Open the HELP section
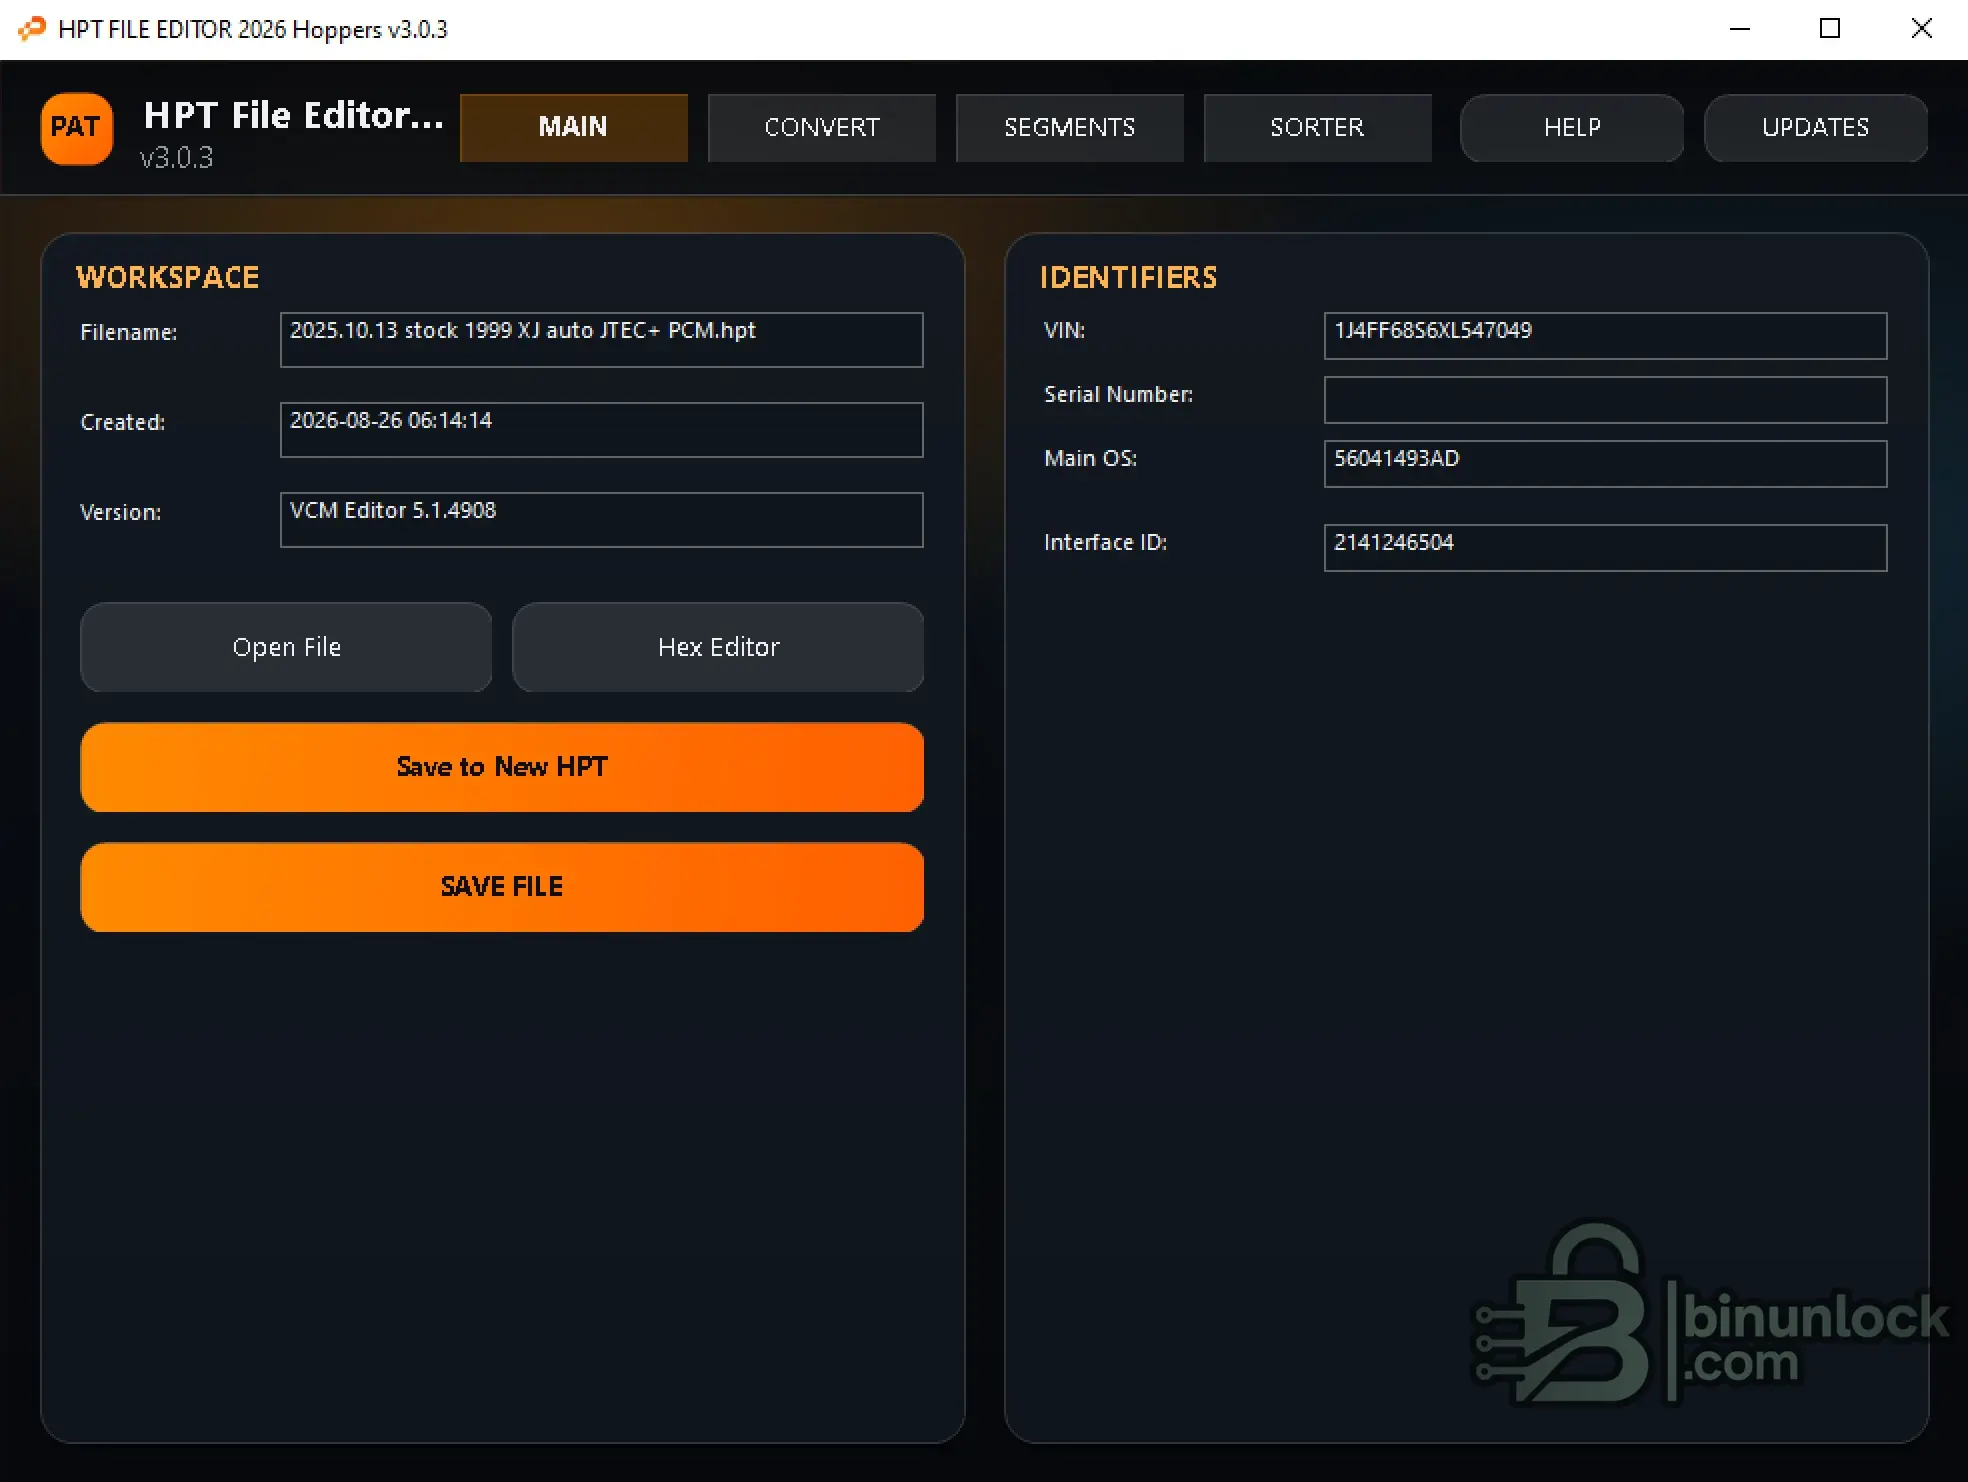 (1571, 127)
